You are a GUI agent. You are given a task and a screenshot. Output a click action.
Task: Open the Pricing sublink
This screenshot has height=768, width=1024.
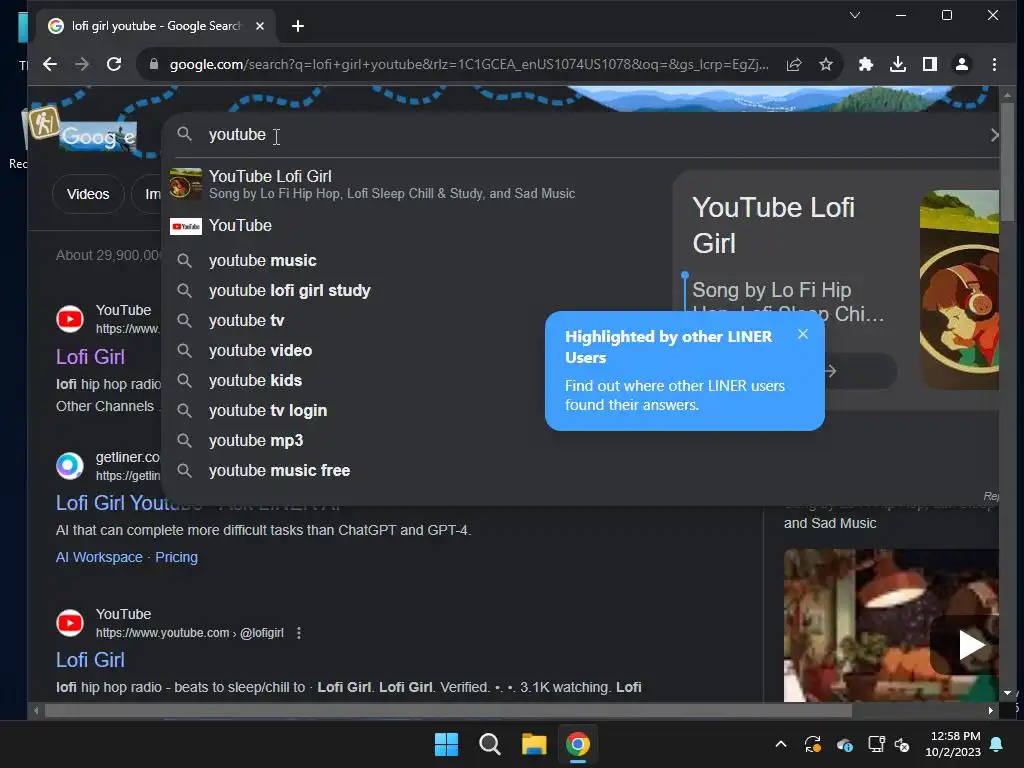pyautogui.click(x=176, y=557)
